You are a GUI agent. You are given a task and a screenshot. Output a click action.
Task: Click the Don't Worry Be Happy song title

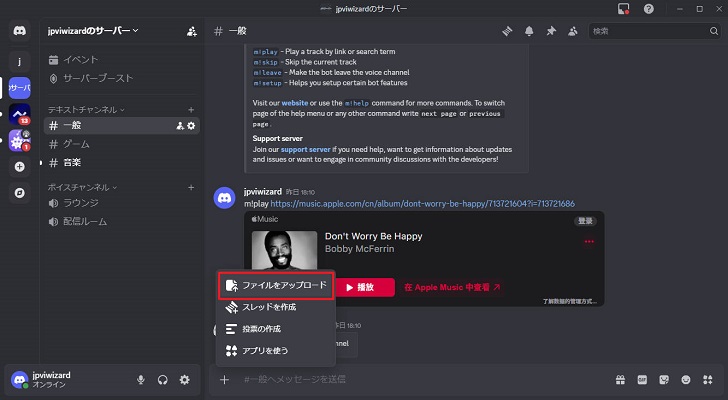pyautogui.click(x=373, y=236)
